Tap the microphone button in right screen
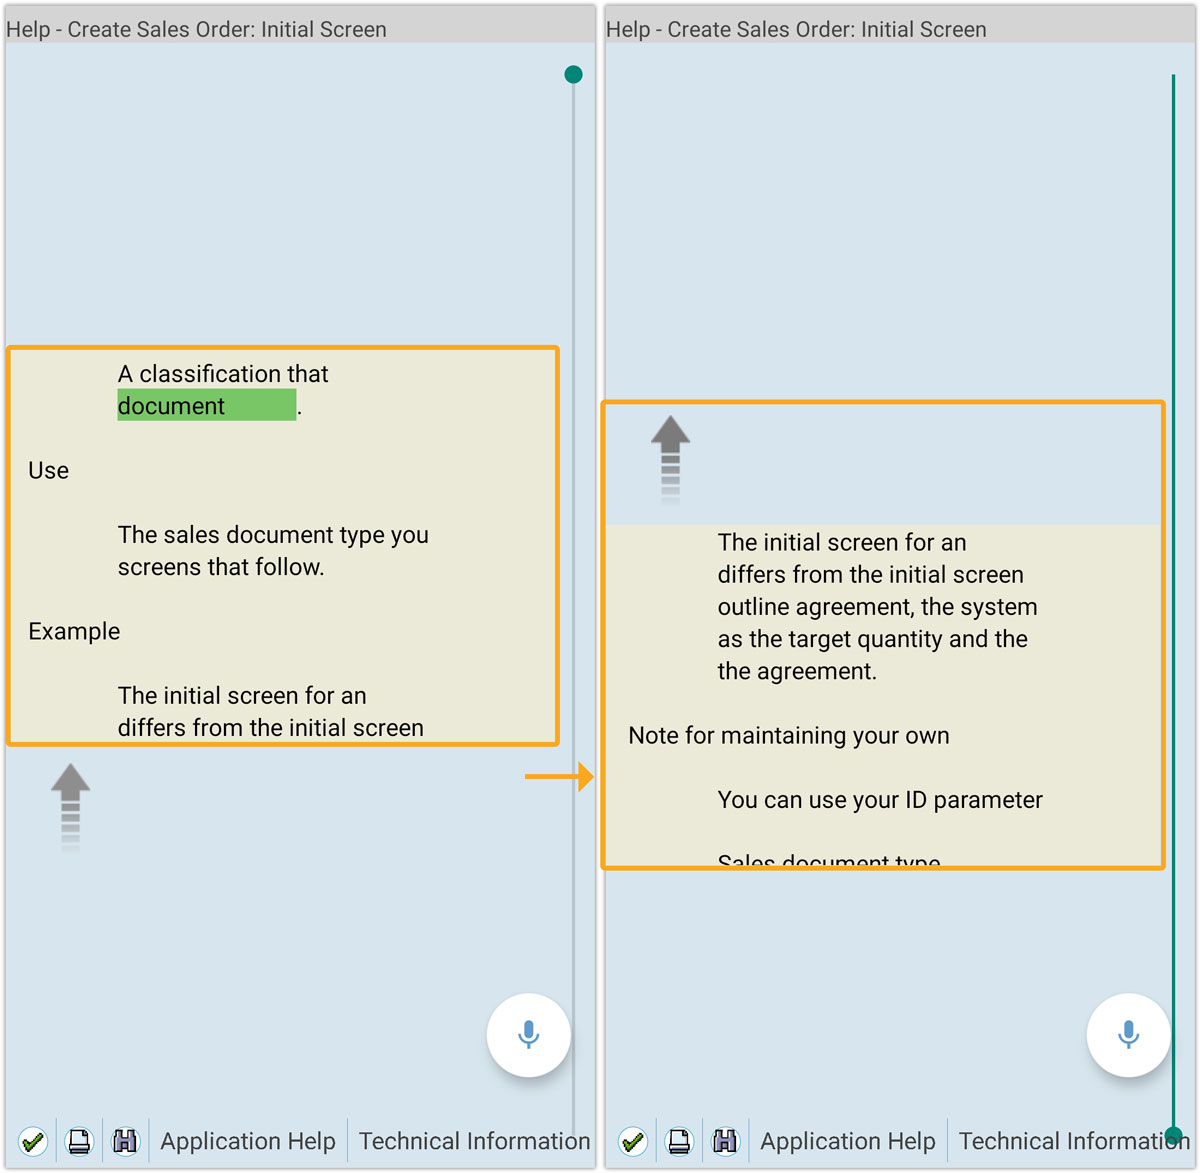Viewport: 1200px width, 1173px height. click(x=1128, y=1035)
